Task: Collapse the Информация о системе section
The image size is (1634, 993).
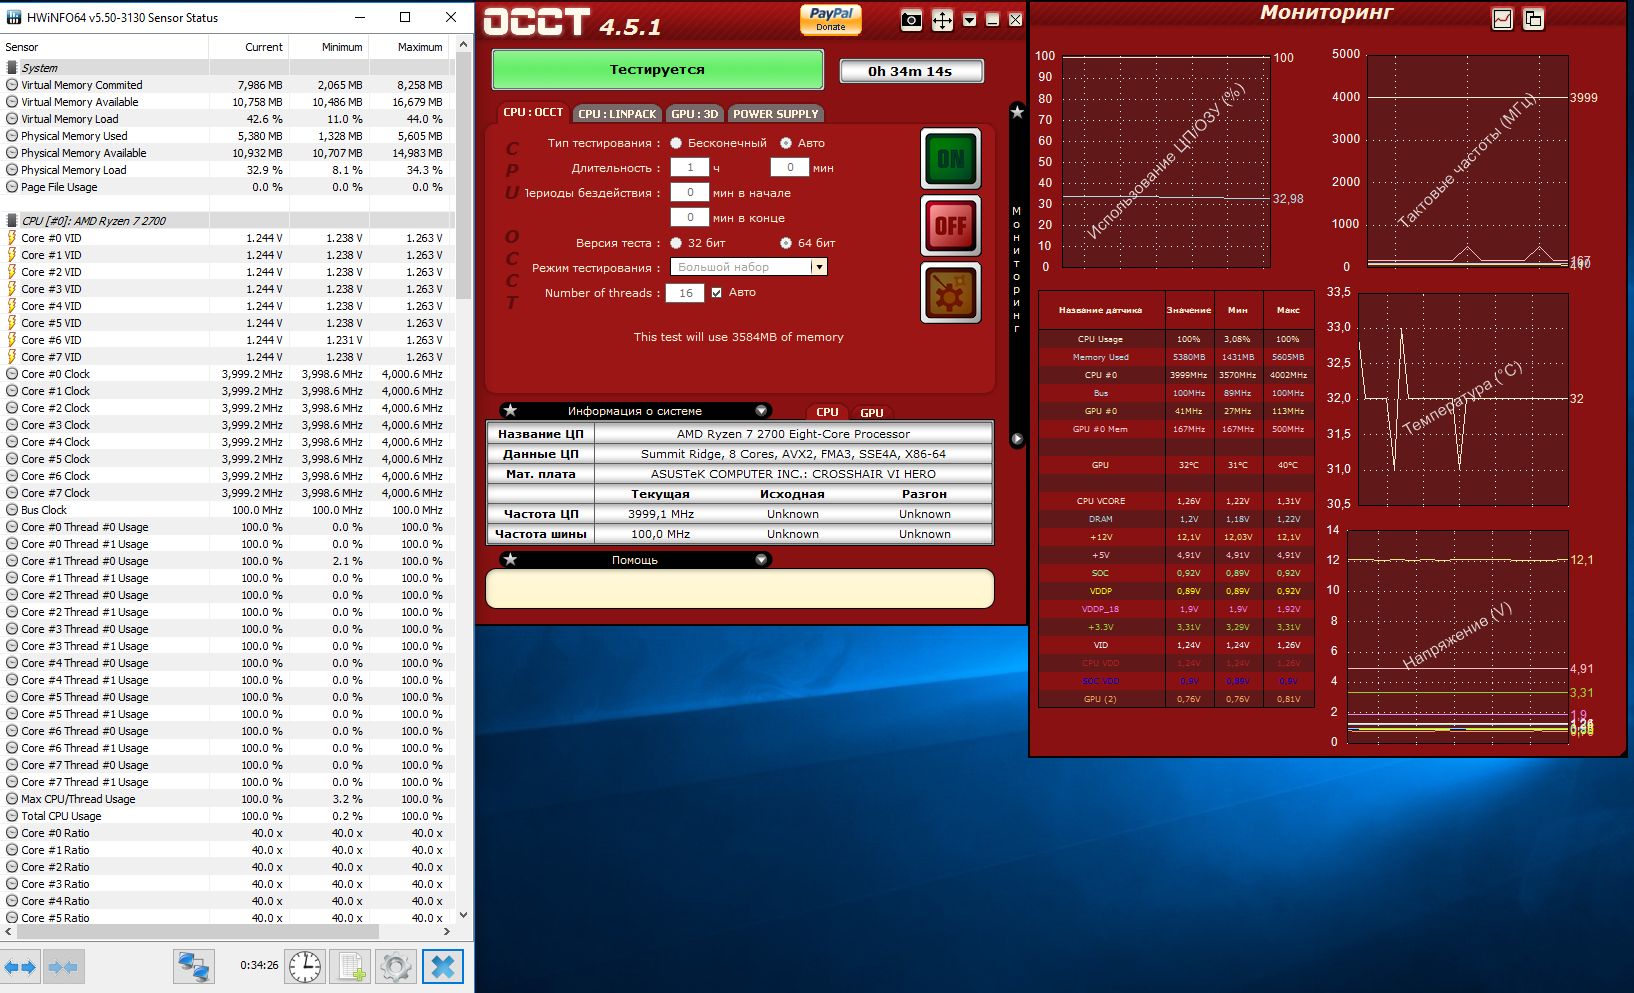Action: (x=761, y=411)
